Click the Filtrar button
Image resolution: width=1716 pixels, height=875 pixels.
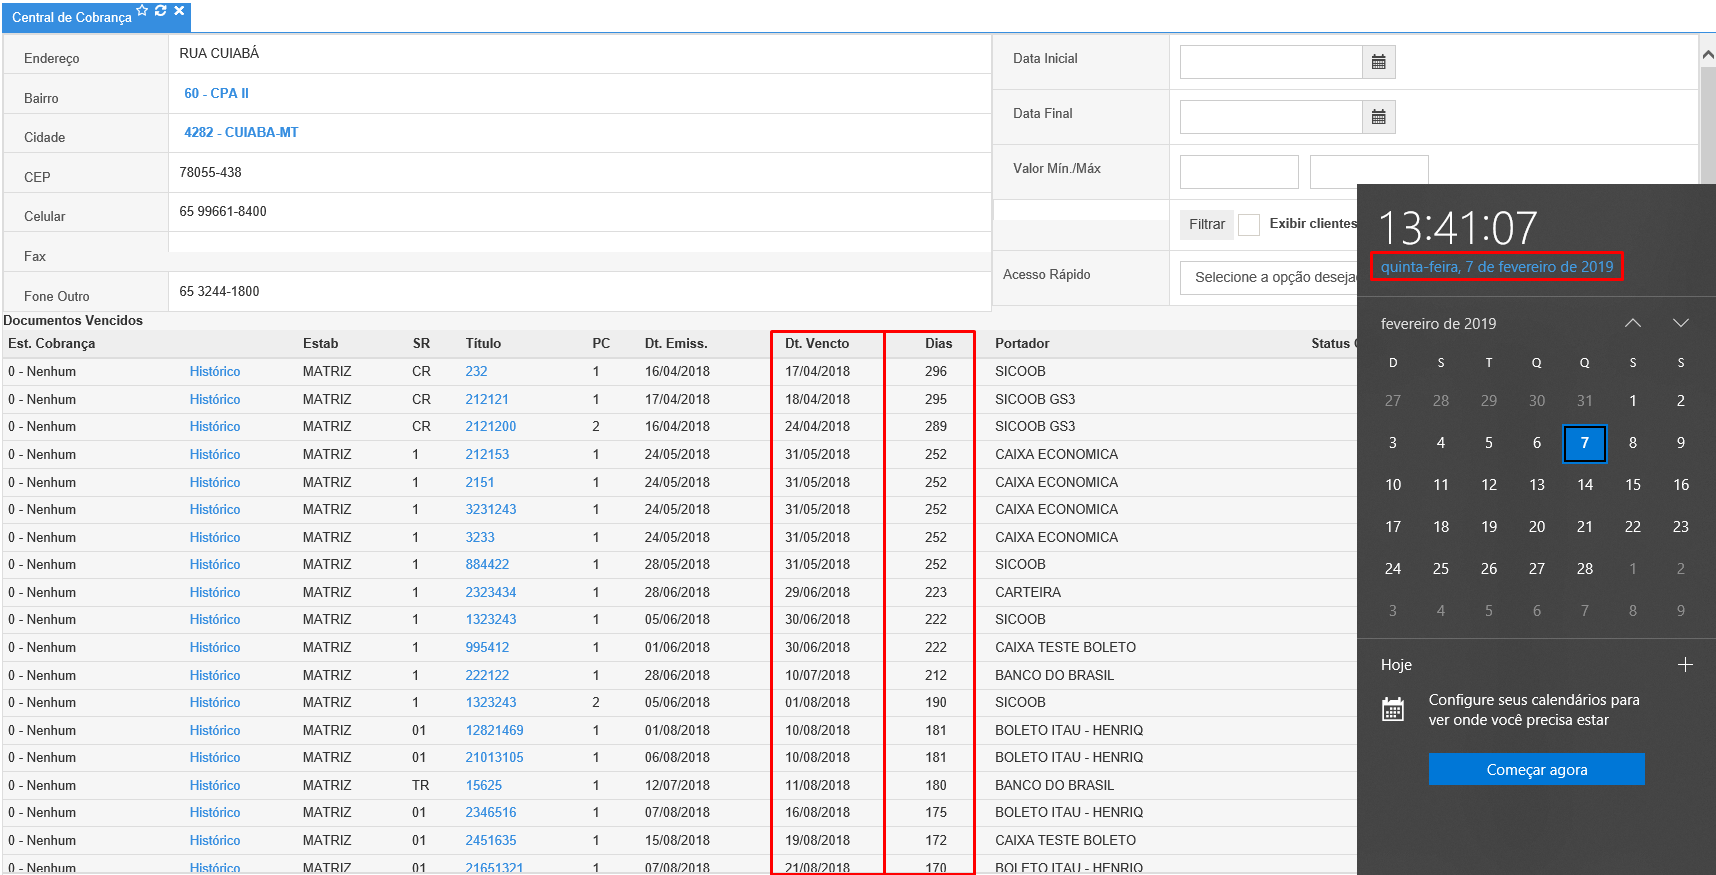pos(1207,224)
